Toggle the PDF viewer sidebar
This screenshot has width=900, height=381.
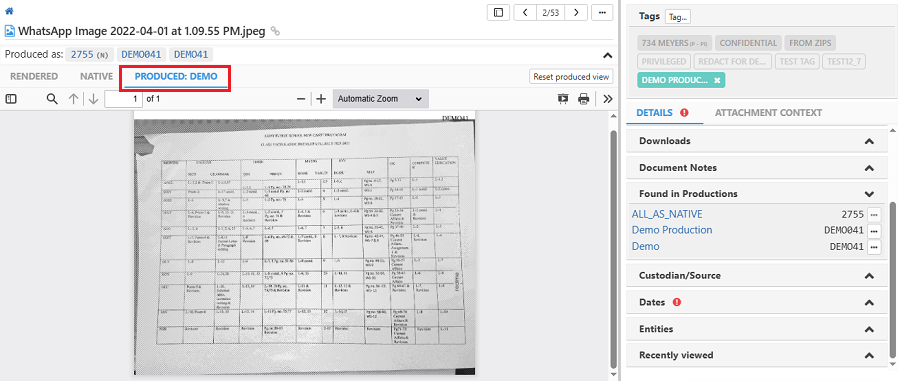point(11,99)
